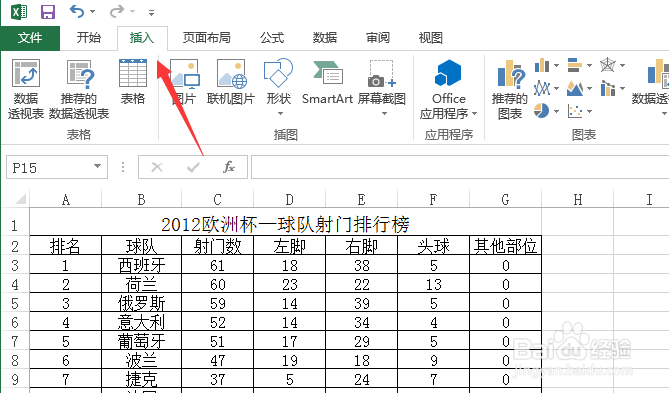Screen dimensions: 669x393
Task: Click the cancel X in formula bar
Action: click(x=157, y=167)
